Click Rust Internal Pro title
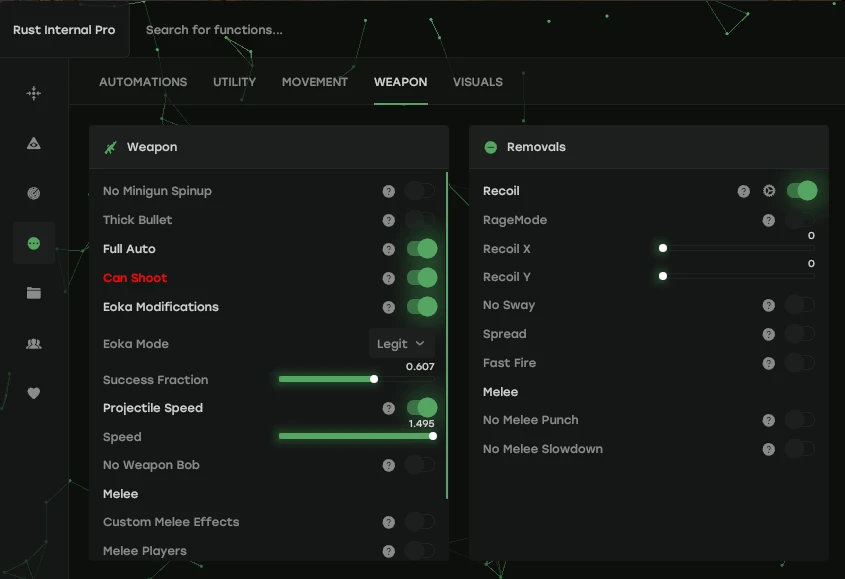The width and height of the screenshot is (845, 579). (64, 30)
